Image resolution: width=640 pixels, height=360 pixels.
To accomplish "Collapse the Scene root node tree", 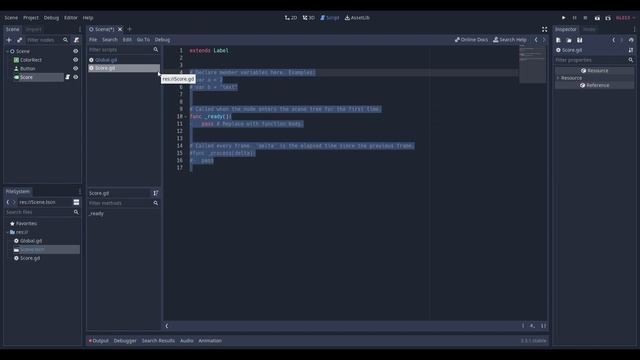I will [x=7, y=51].
